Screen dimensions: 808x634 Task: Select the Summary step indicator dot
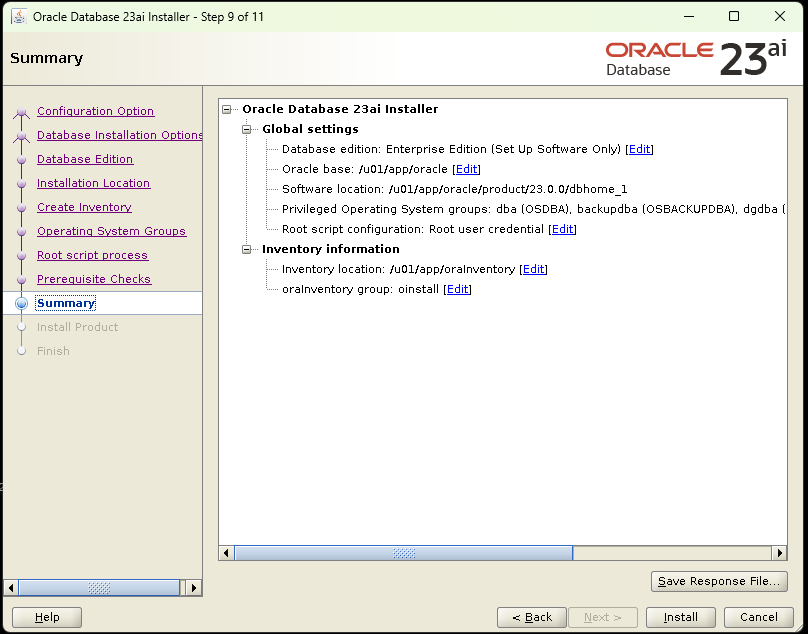[x=22, y=303]
